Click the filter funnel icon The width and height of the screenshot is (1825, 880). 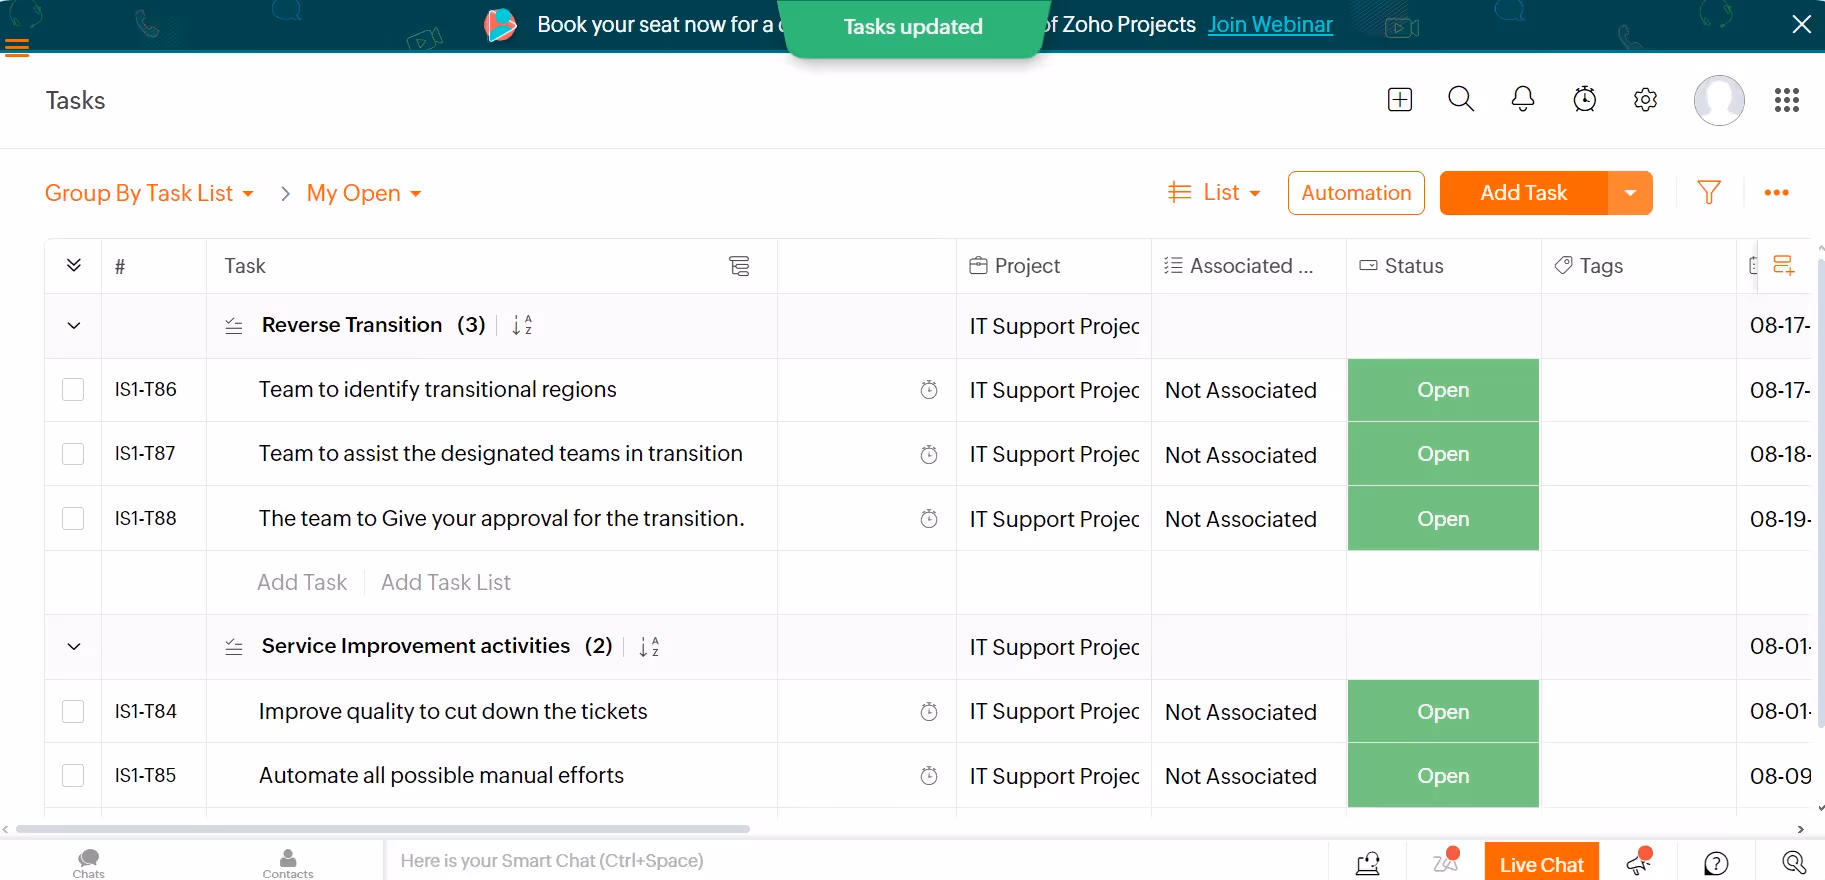1709,193
